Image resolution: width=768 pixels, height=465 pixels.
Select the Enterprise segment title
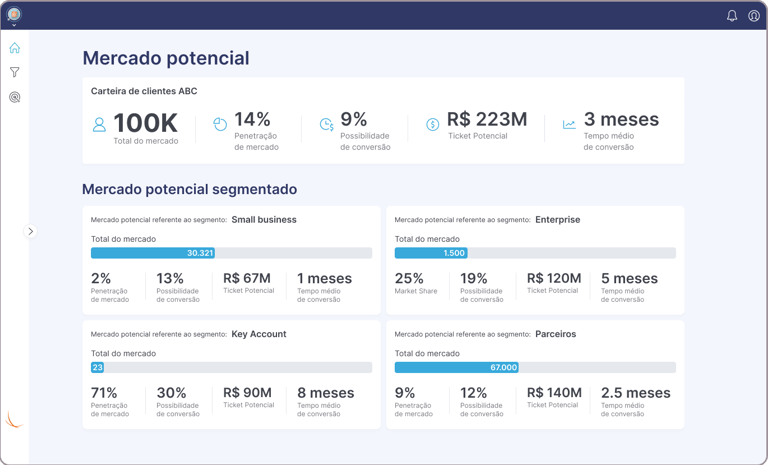[x=557, y=220]
